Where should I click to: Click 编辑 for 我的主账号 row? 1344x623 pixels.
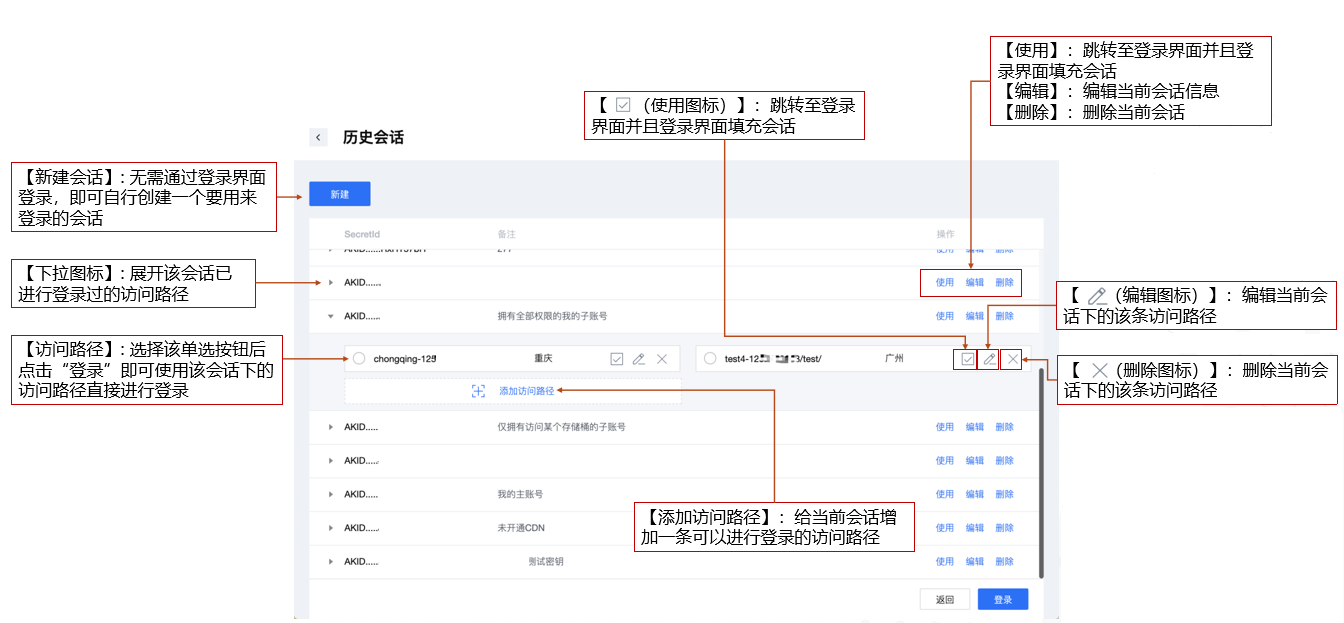point(975,494)
